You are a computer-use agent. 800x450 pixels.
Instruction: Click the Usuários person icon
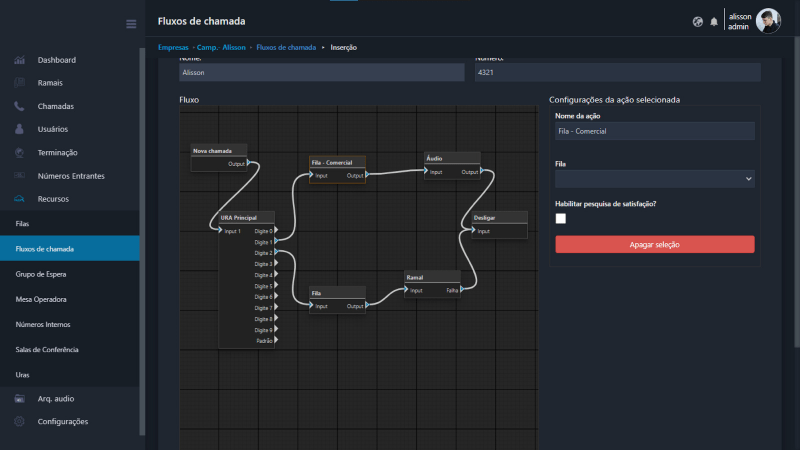click(x=19, y=129)
